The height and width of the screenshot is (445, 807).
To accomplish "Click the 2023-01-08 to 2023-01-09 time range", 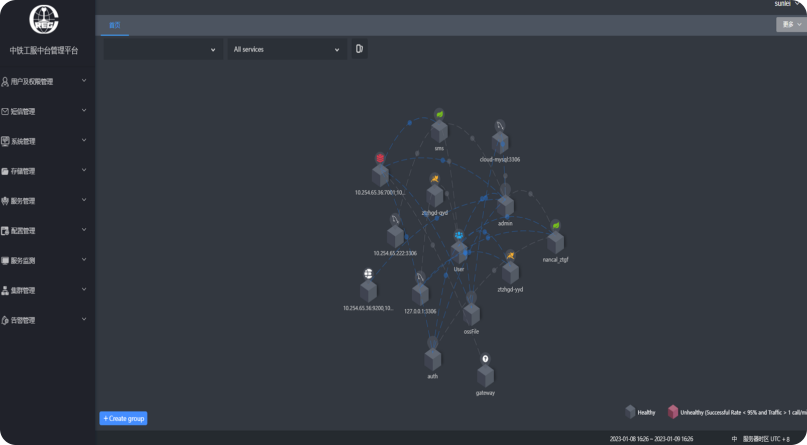I will [651, 439].
